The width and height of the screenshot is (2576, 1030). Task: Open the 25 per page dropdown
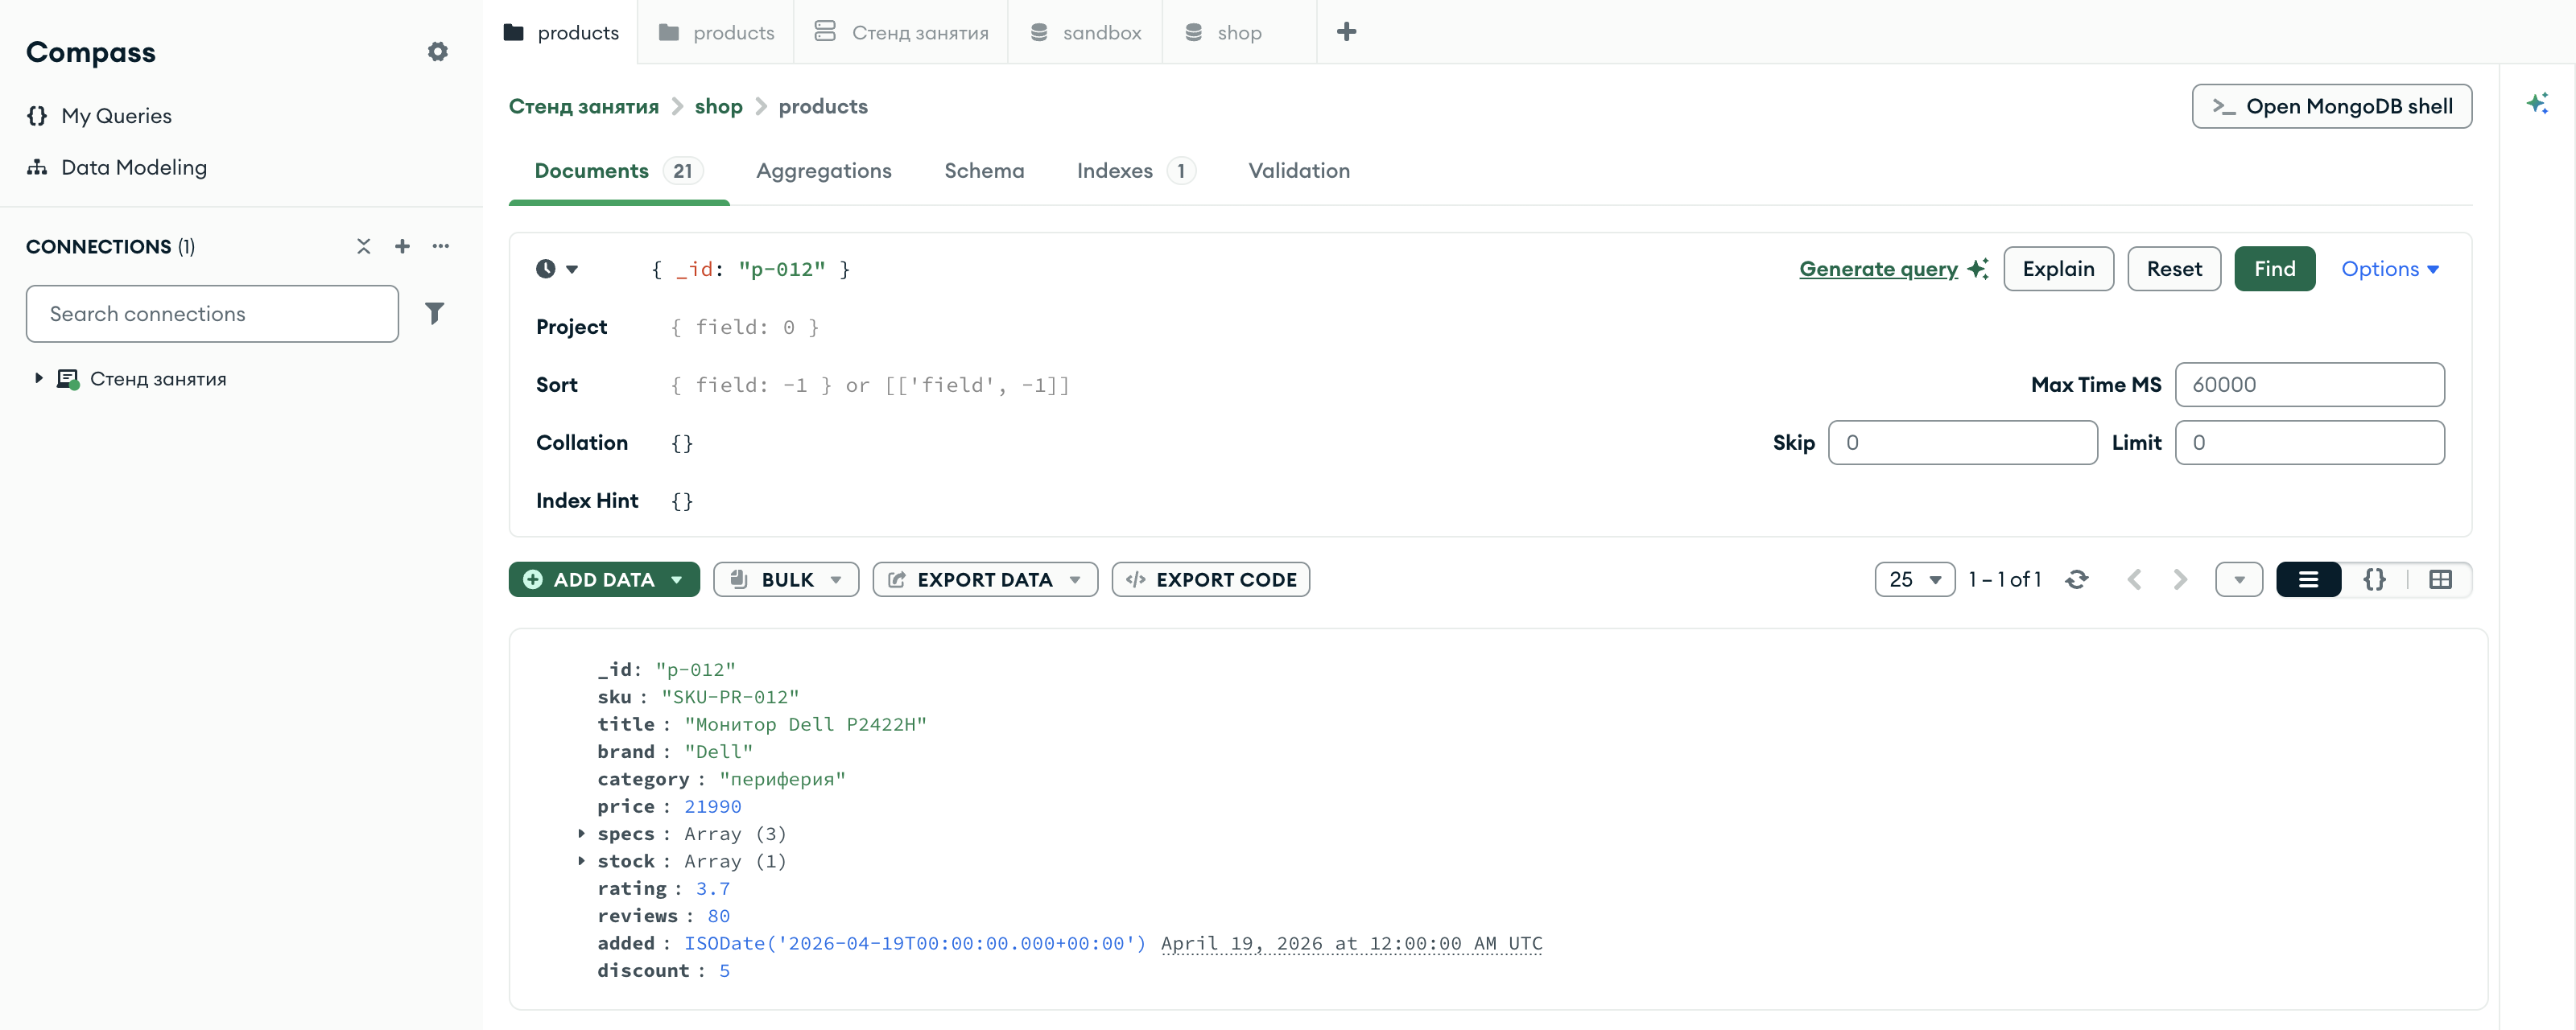[1914, 580]
